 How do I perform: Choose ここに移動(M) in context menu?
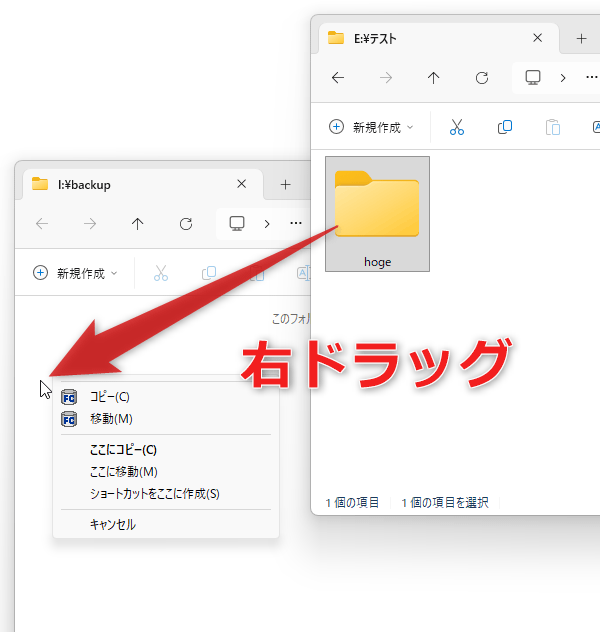(166, 472)
